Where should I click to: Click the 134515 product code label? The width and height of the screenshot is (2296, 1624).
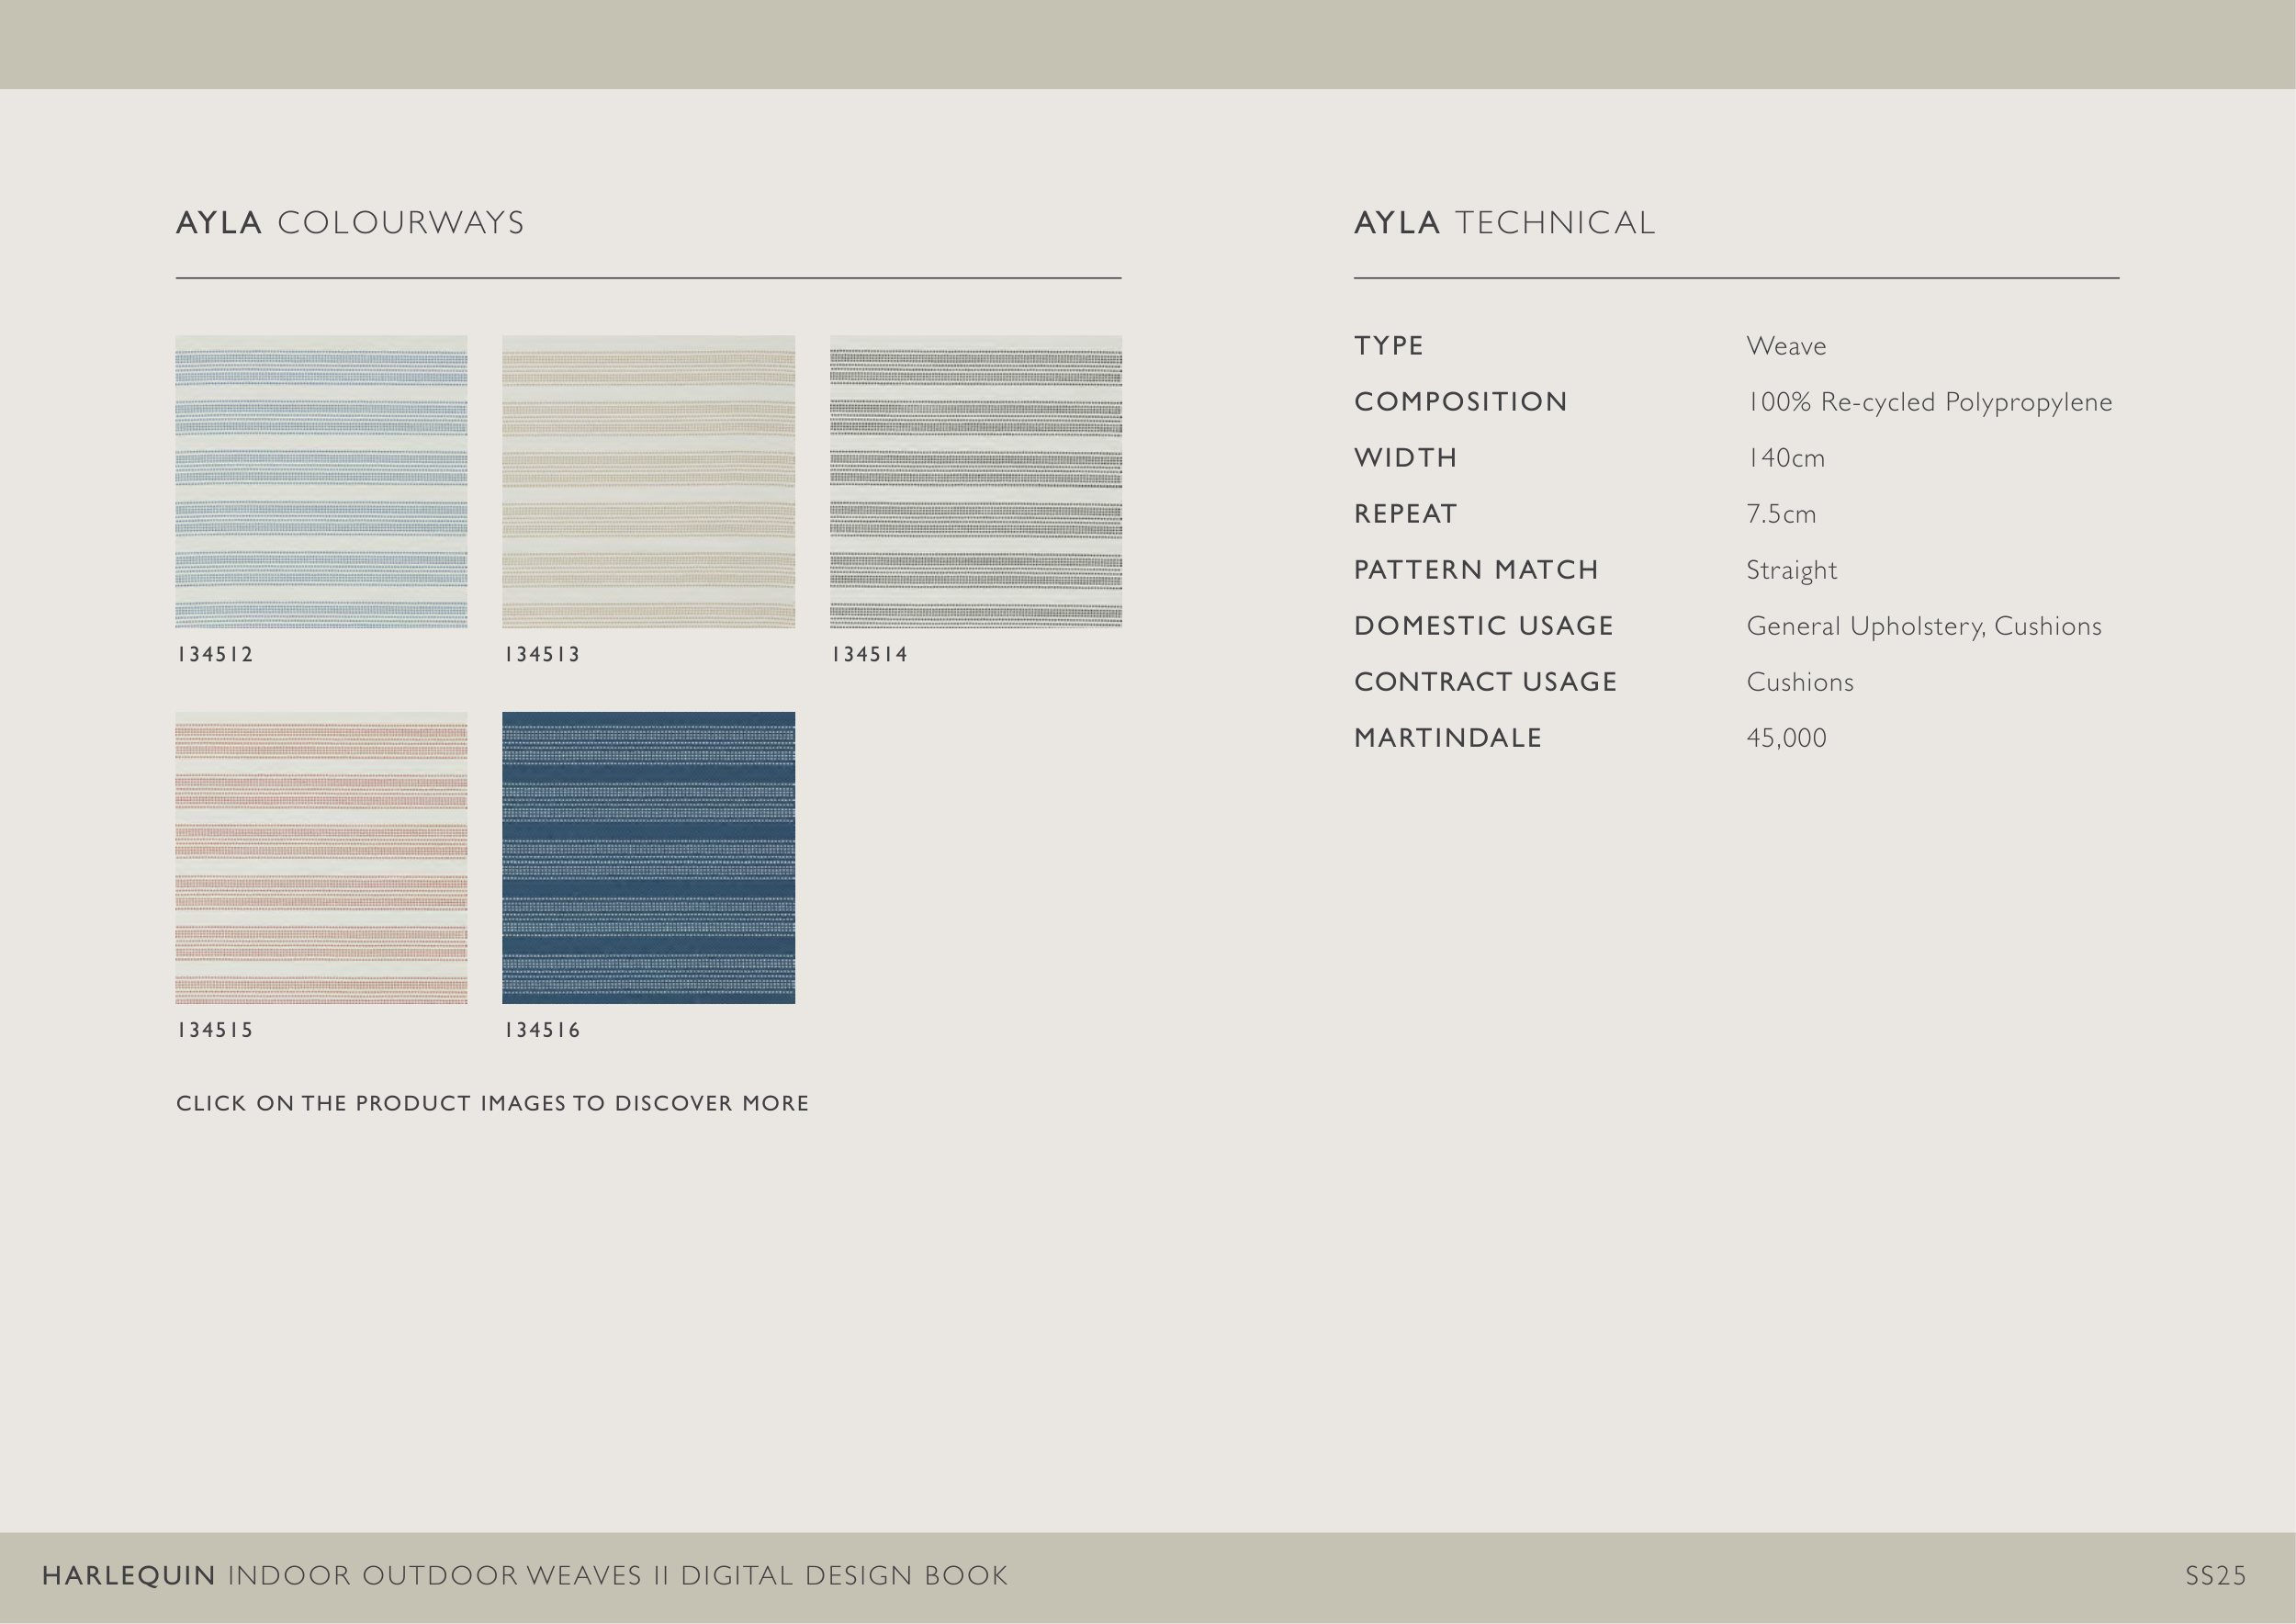pos(215,1030)
